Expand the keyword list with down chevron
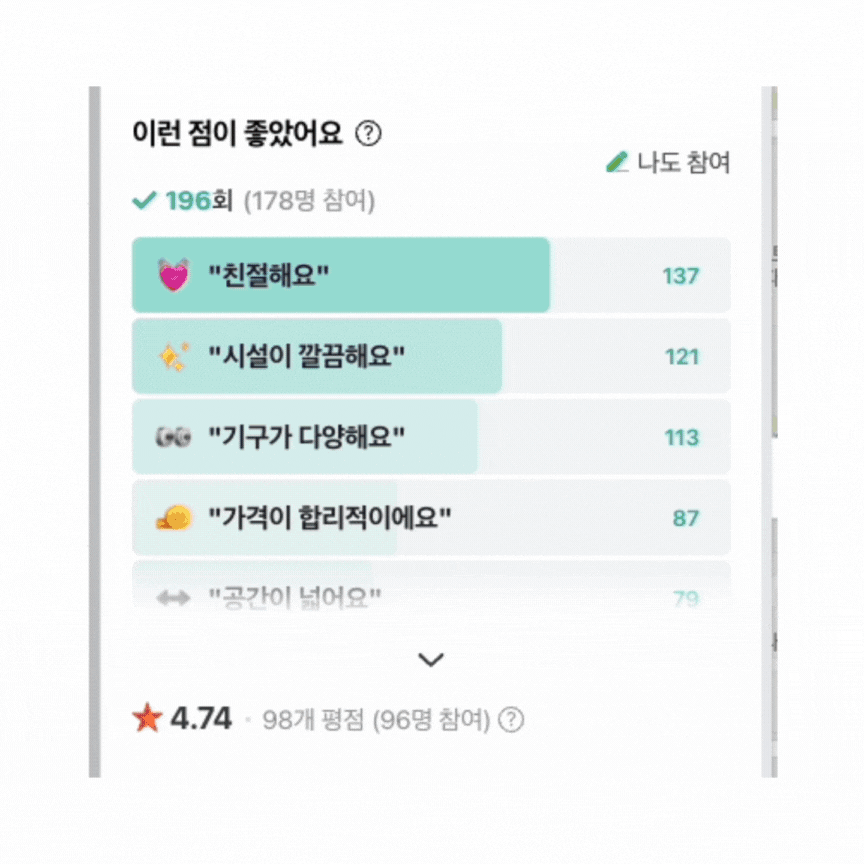The height and width of the screenshot is (864, 864). 431,660
